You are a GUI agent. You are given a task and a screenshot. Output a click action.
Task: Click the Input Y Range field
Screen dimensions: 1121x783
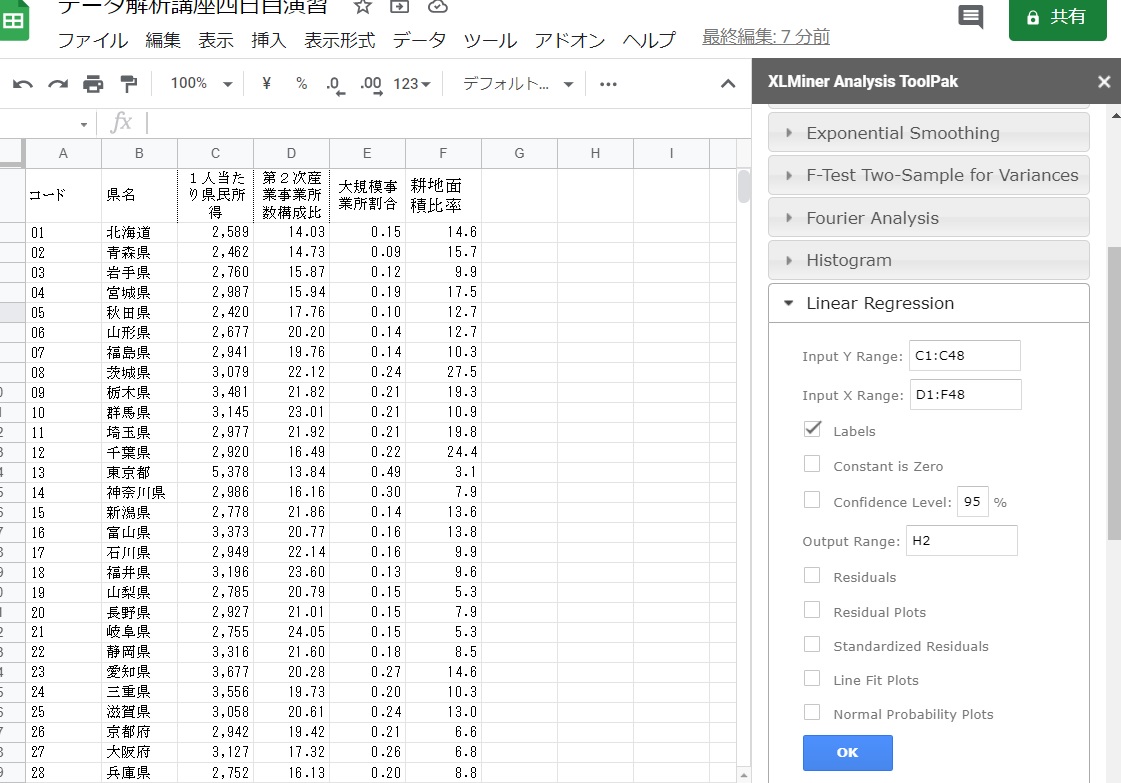pyautogui.click(x=964, y=355)
